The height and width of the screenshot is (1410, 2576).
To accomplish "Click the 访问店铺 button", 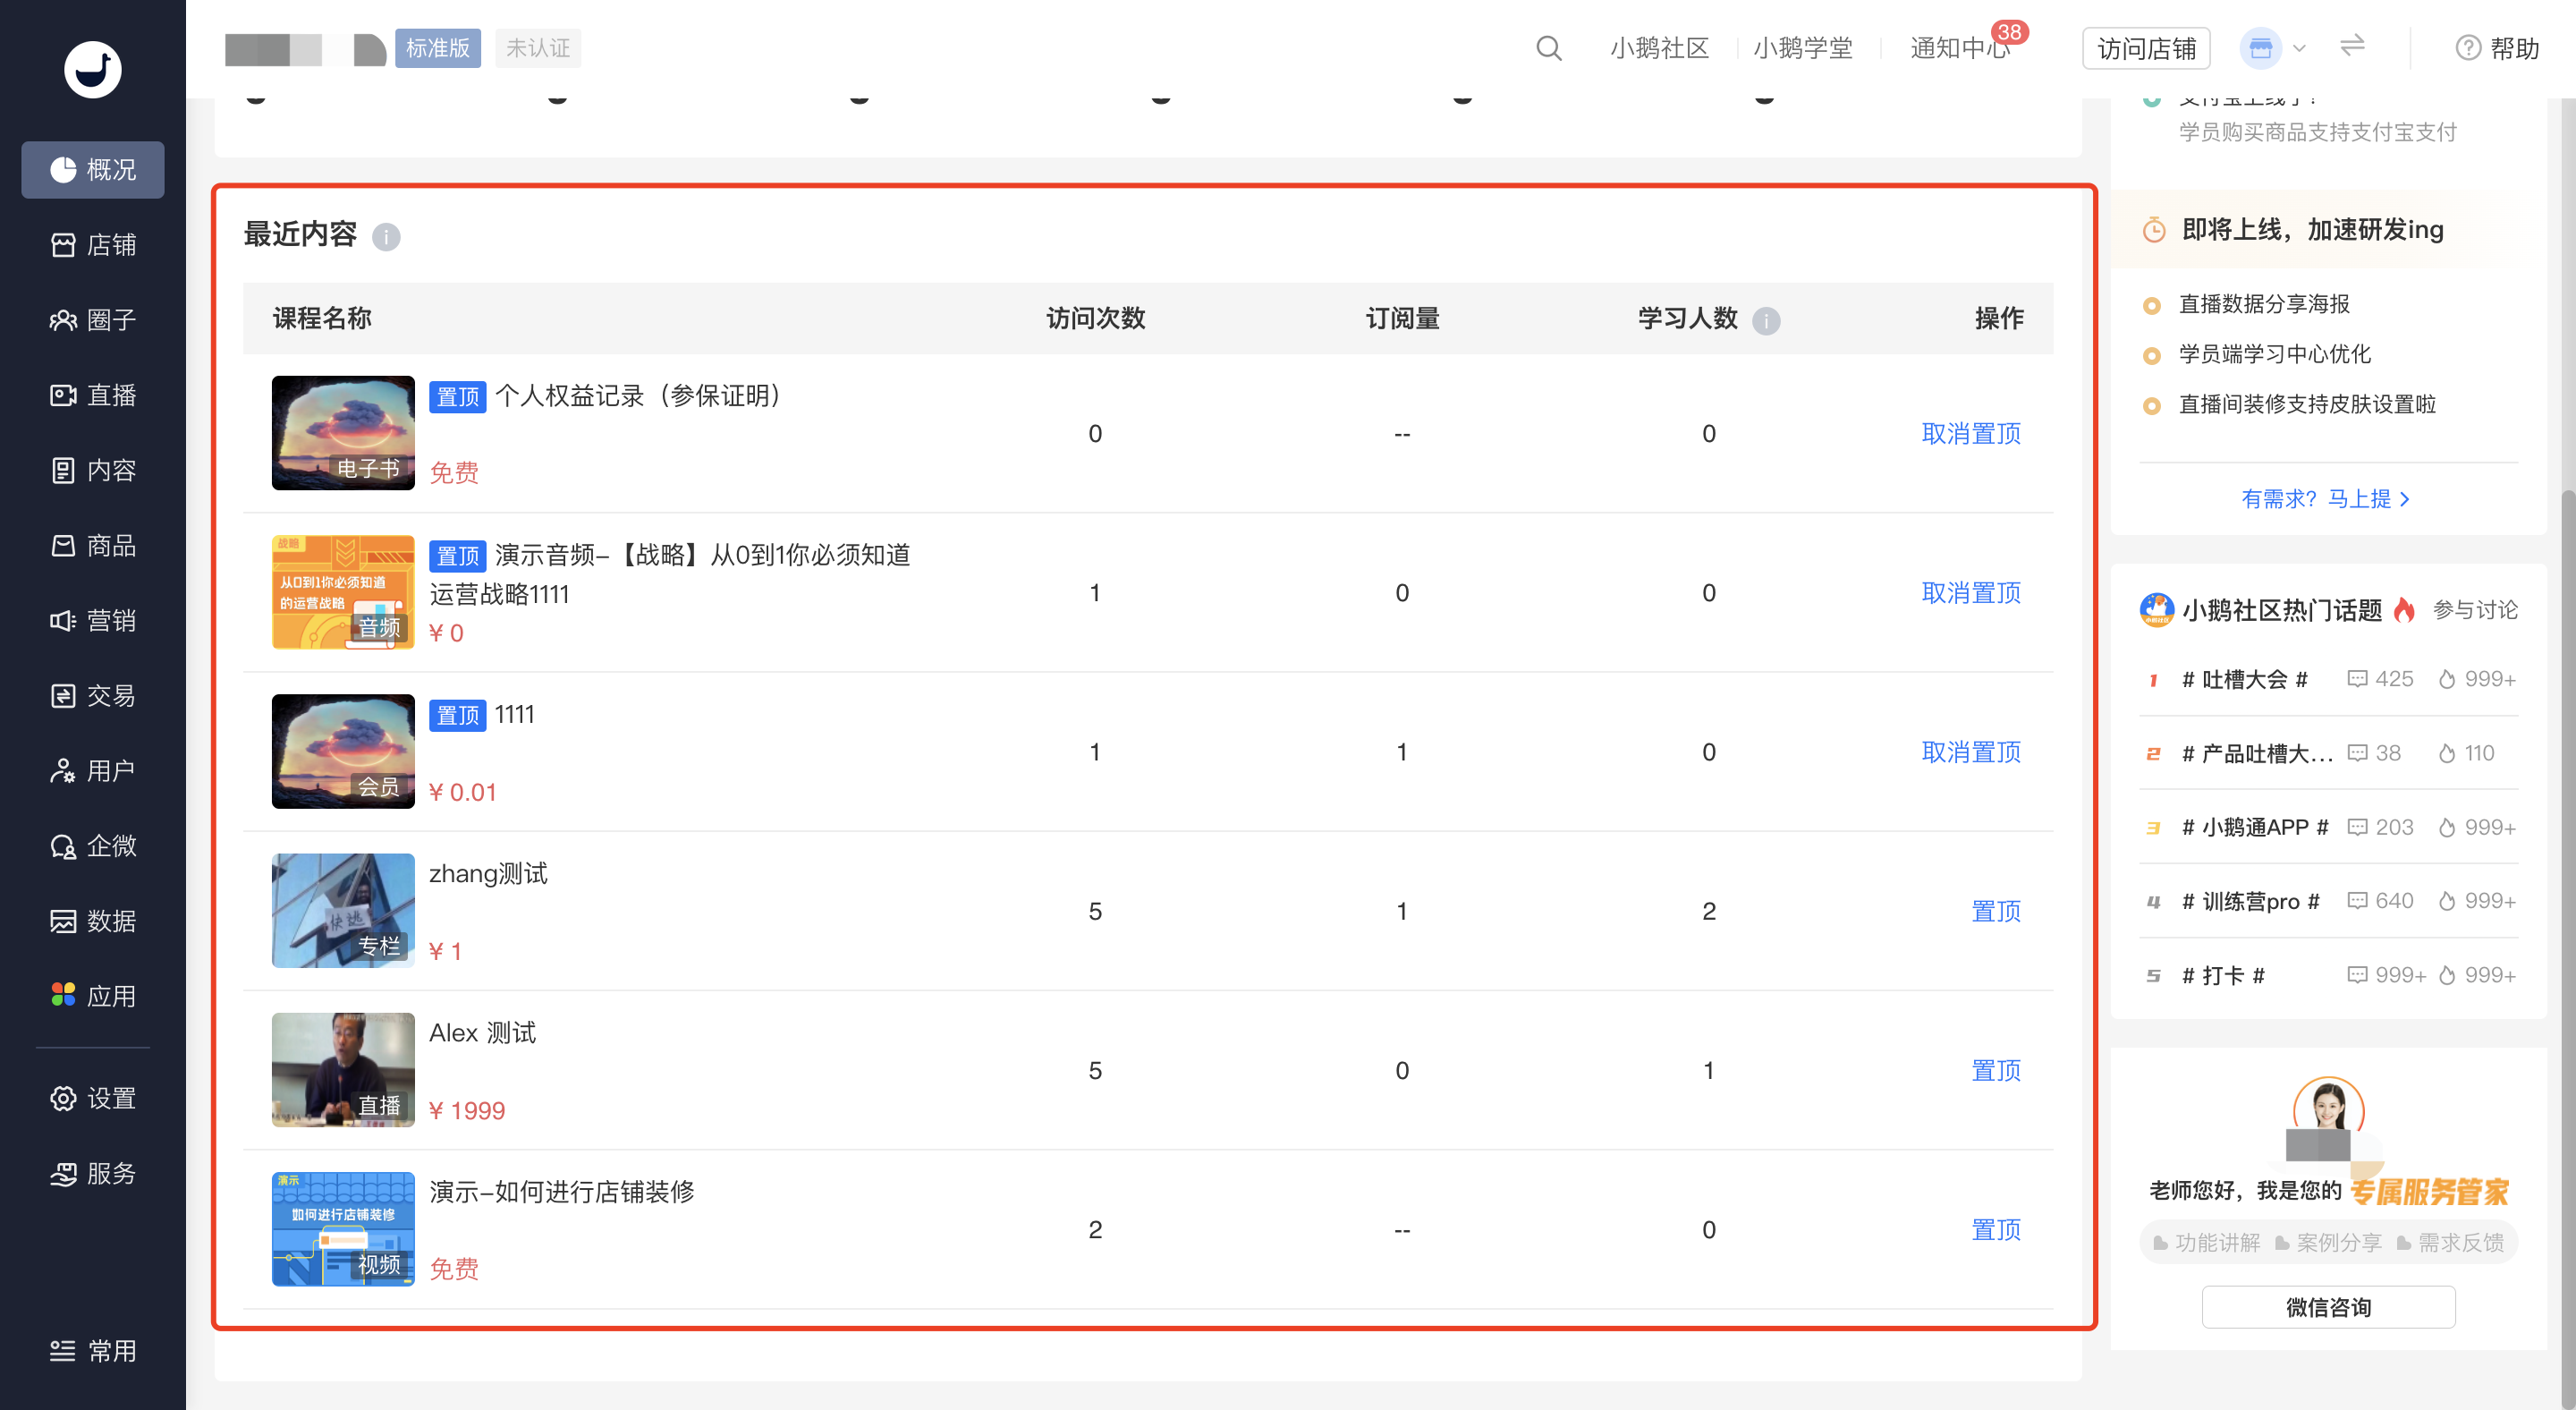I will click(x=2146, y=48).
